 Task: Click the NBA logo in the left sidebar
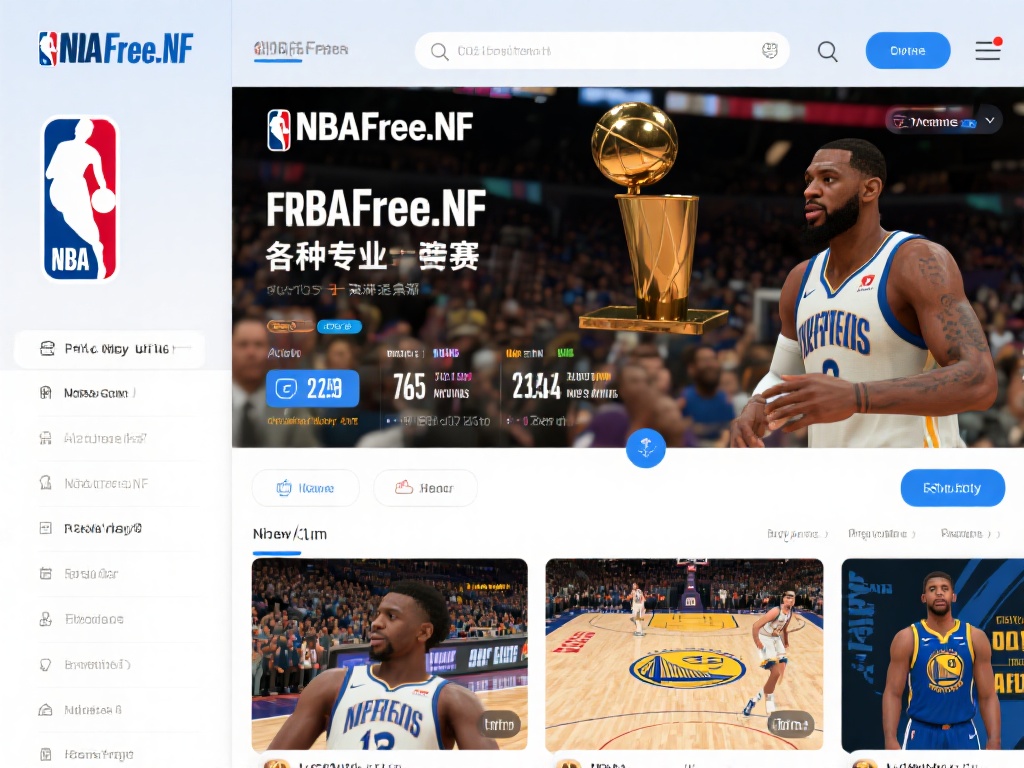[80, 199]
